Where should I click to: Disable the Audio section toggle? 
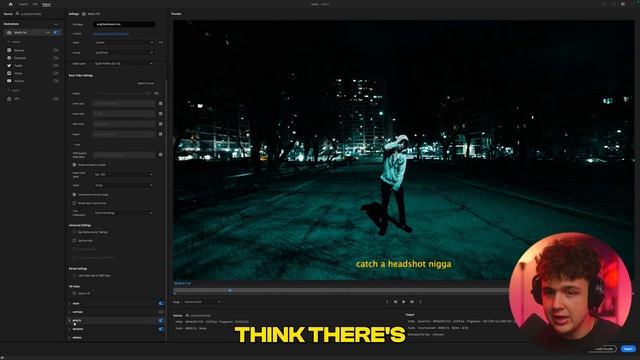(161, 304)
